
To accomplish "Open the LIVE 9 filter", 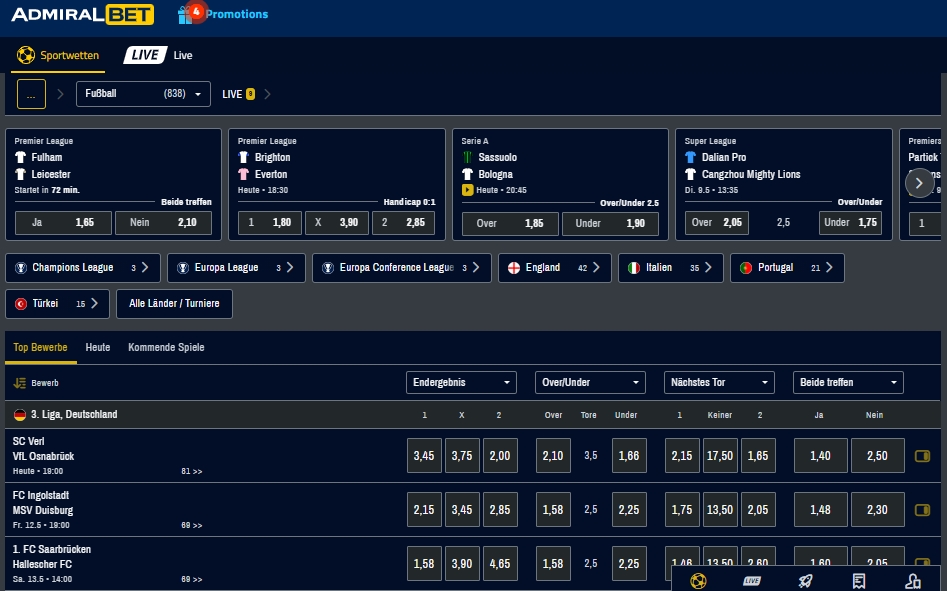I will [238, 94].
